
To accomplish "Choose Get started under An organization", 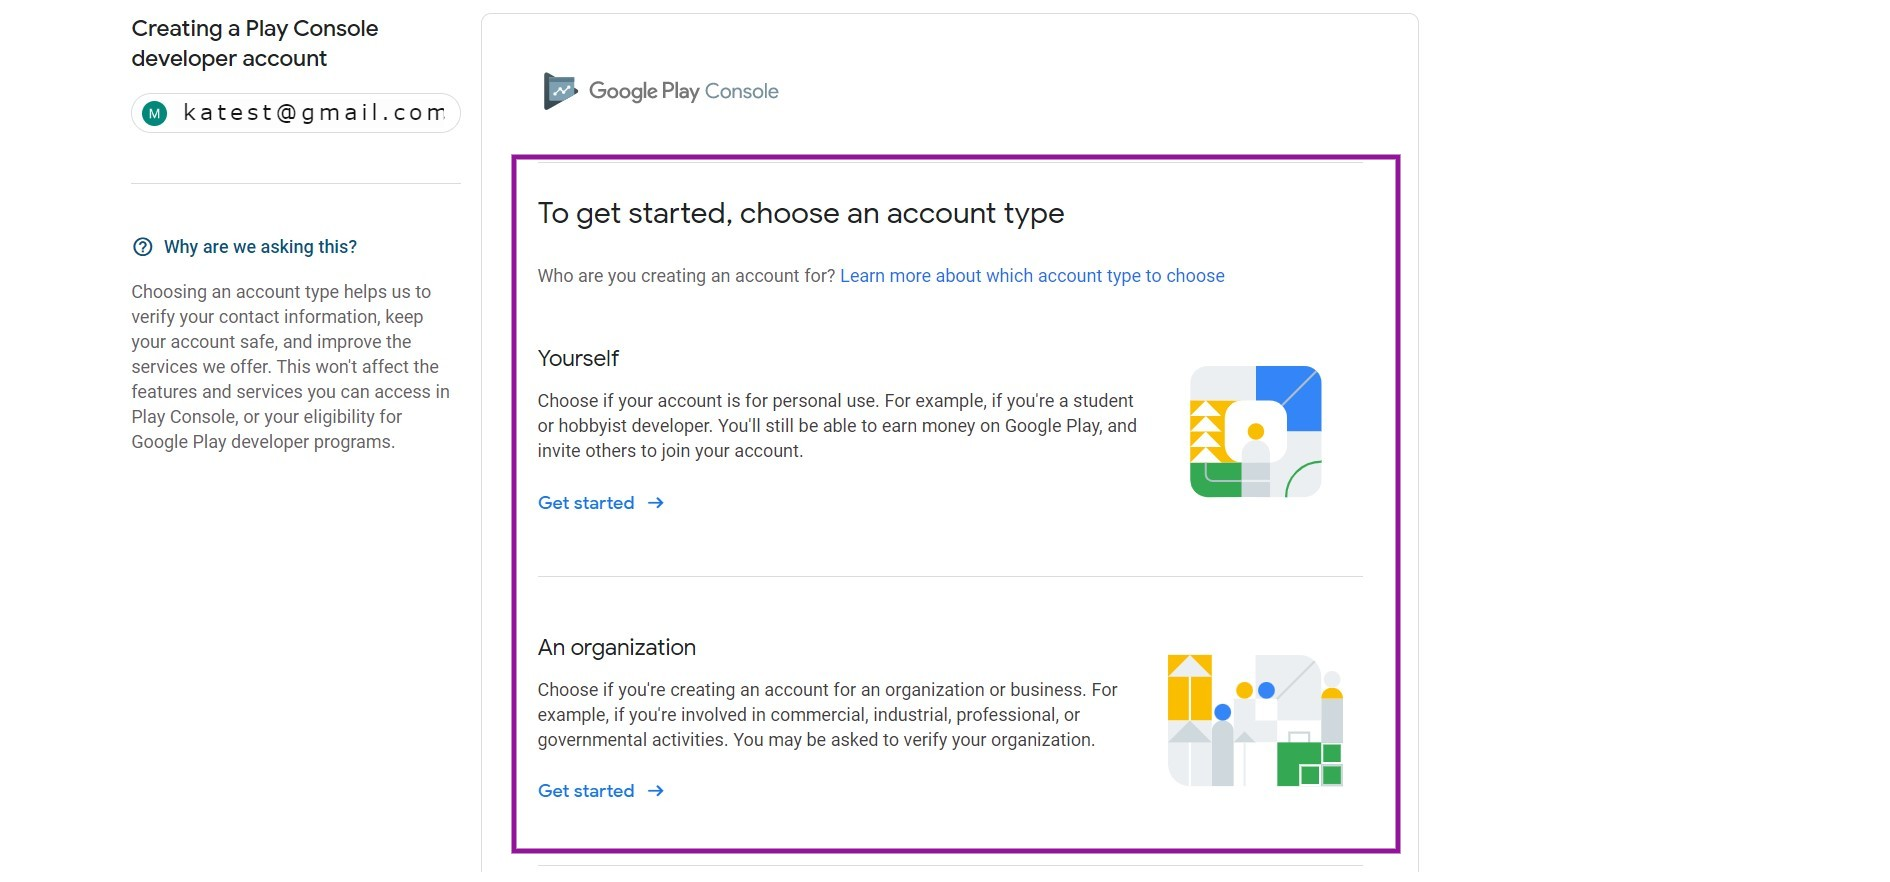I will [x=586, y=791].
